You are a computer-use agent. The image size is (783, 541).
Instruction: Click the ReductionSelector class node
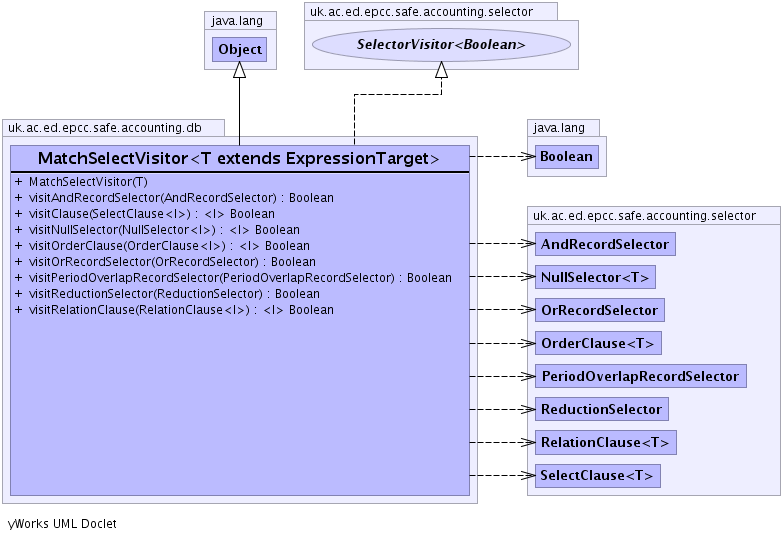tap(601, 409)
